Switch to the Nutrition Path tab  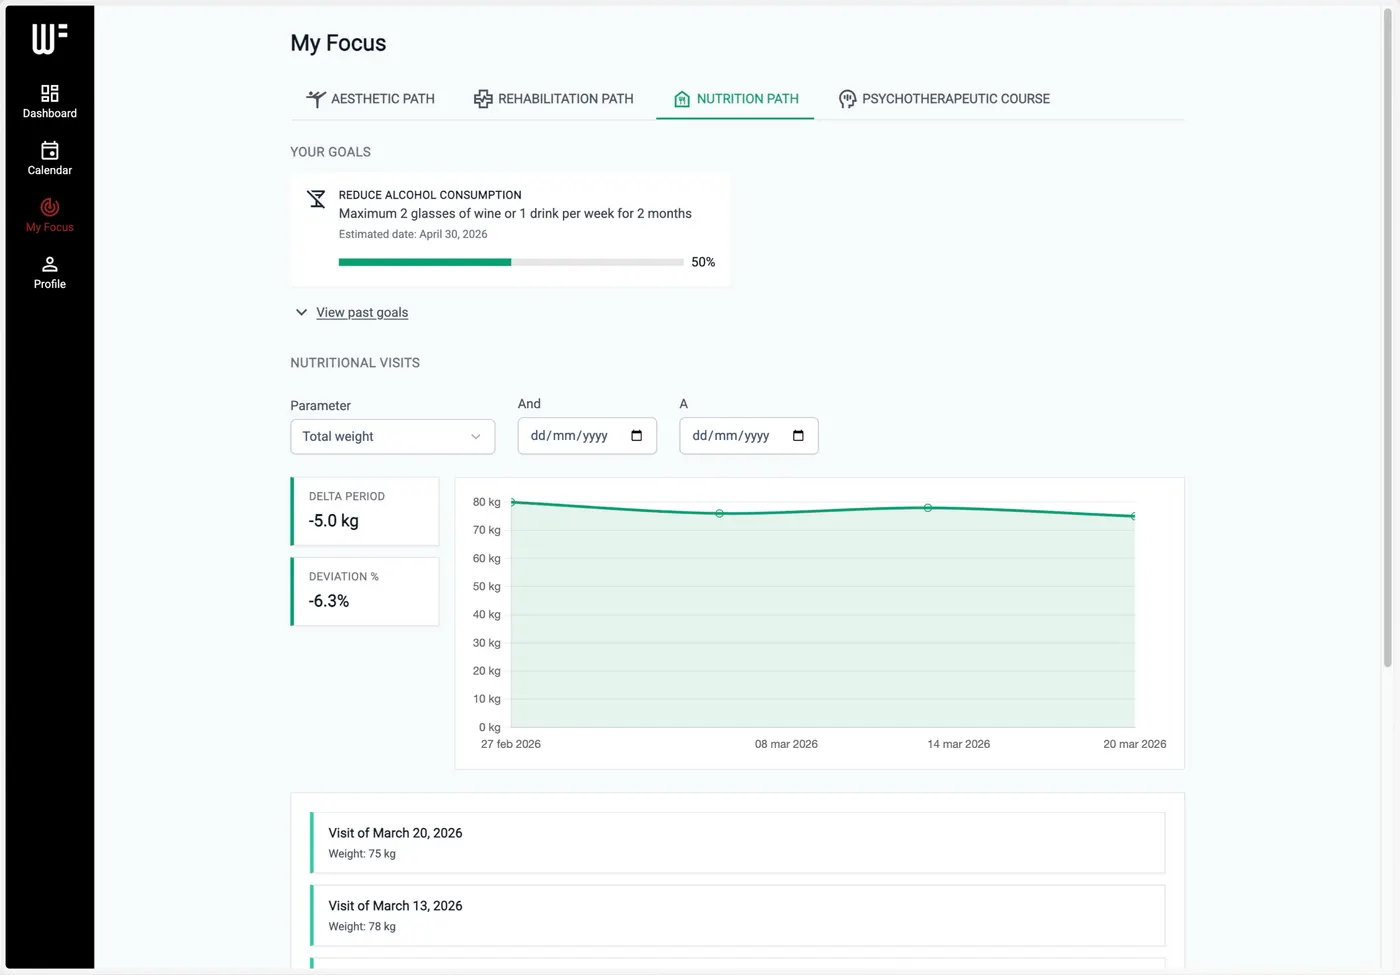click(x=735, y=99)
